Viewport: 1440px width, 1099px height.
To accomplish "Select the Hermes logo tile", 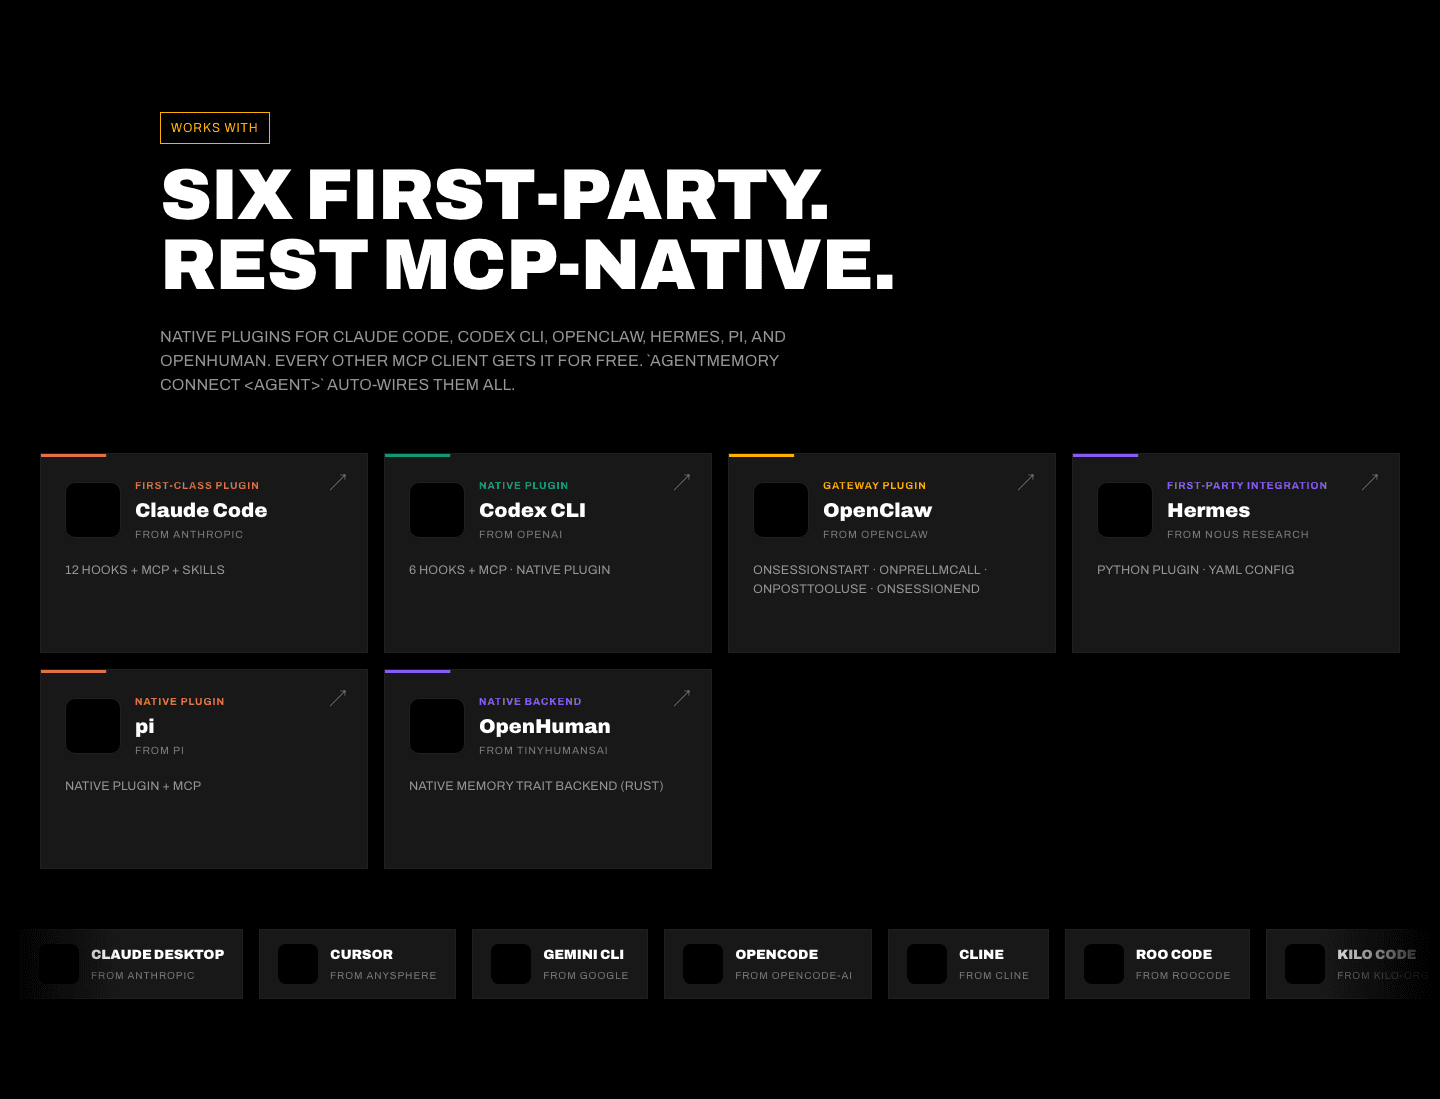I will (1125, 510).
